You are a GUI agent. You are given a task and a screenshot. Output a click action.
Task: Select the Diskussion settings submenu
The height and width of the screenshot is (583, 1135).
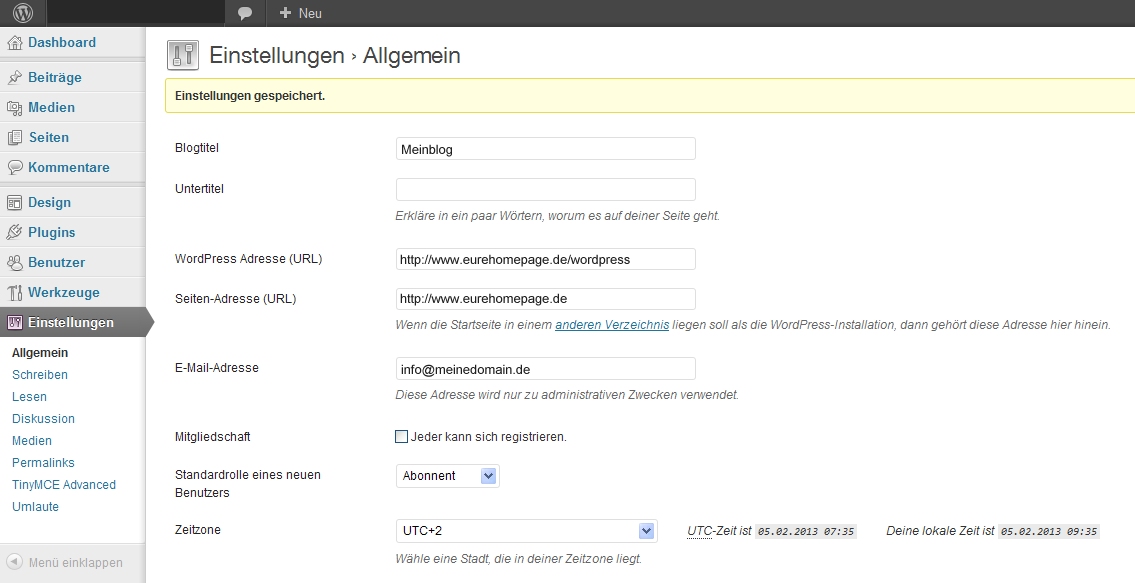tap(43, 419)
